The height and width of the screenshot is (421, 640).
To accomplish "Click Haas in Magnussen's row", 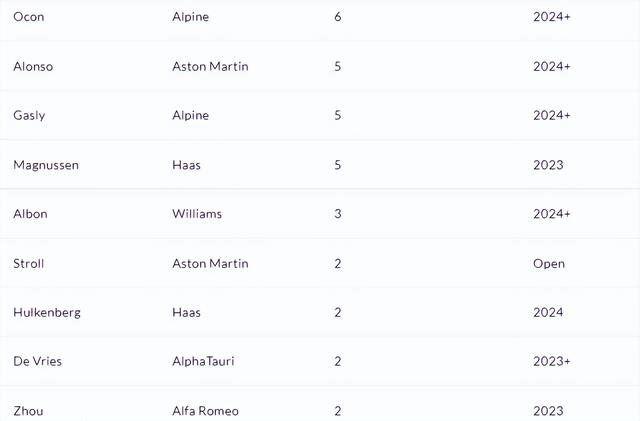I will (x=186, y=165).
